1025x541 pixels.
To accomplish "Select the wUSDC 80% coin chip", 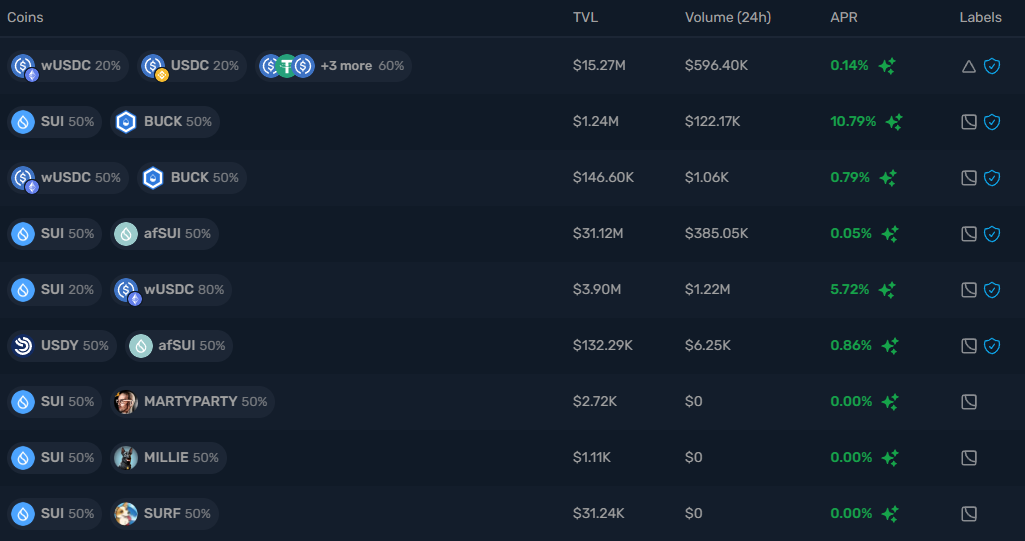I will 170,290.
